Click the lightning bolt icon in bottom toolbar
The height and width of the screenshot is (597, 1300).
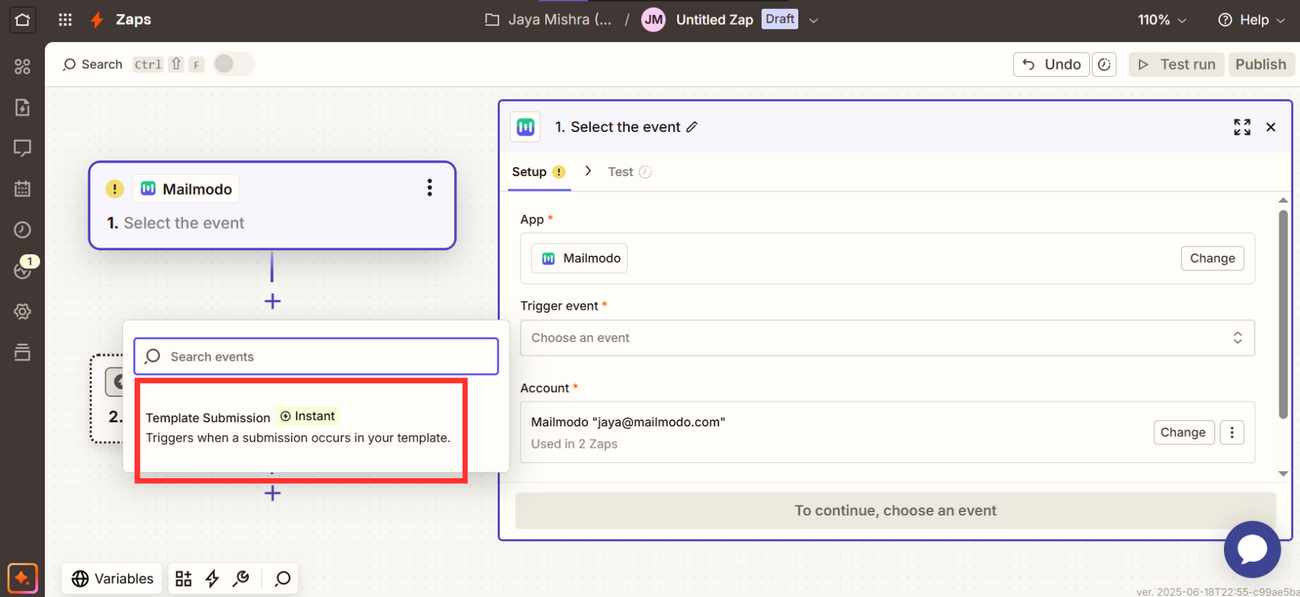pyautogui.click(x=212, y=578)
